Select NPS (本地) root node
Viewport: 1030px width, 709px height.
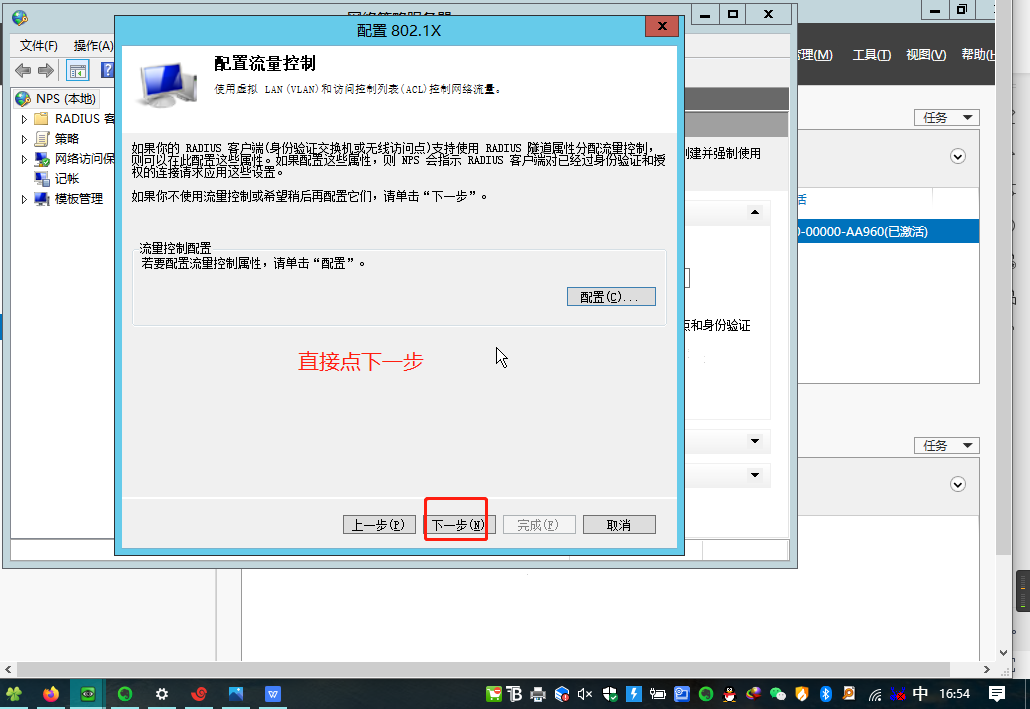(x=57, y=99)
